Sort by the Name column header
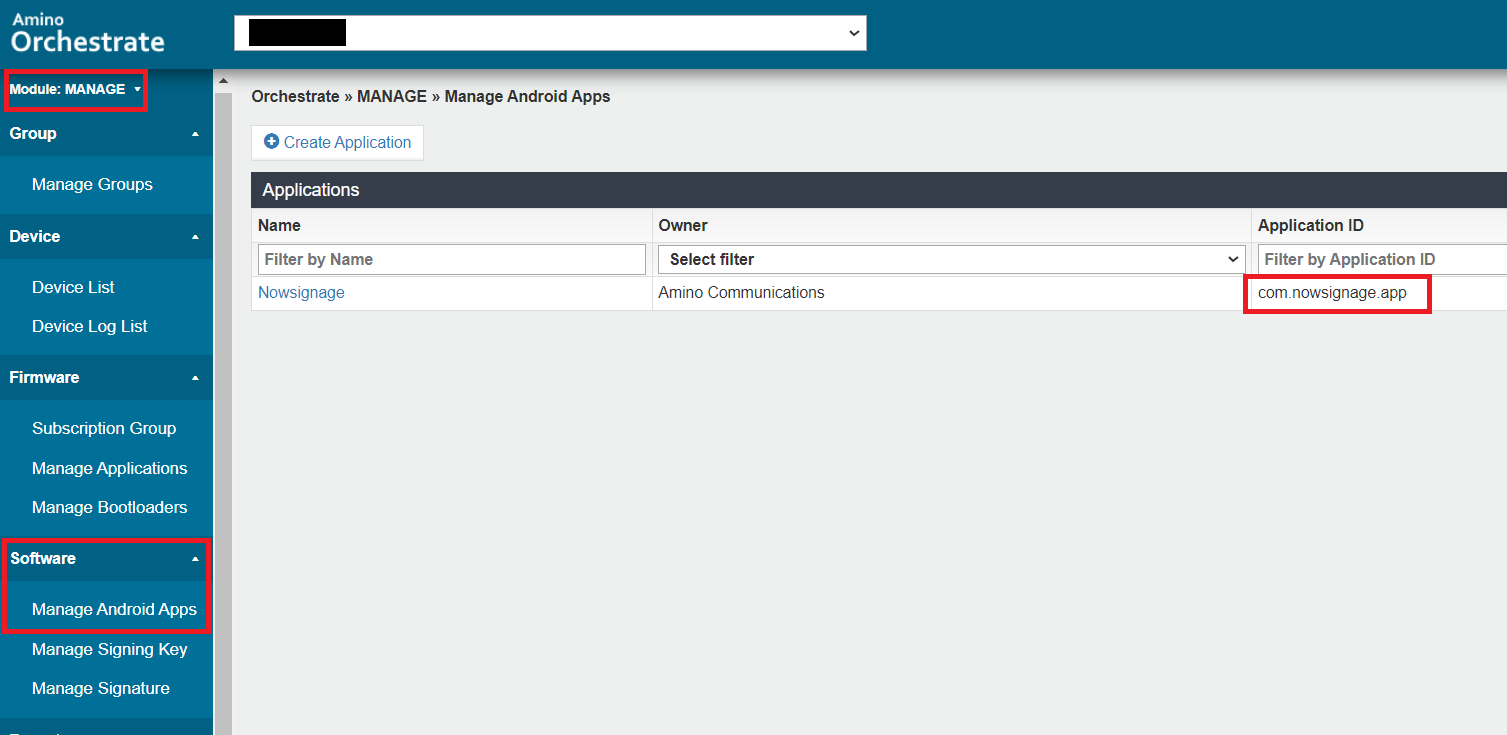 (279, 225)
